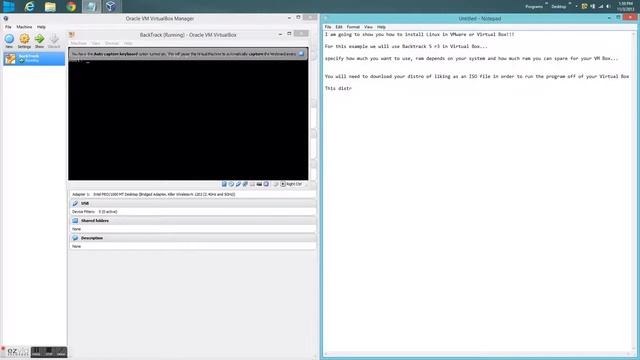Click the USB section header
The width and height of the screenshot is (640, 360).
point(193,203)
